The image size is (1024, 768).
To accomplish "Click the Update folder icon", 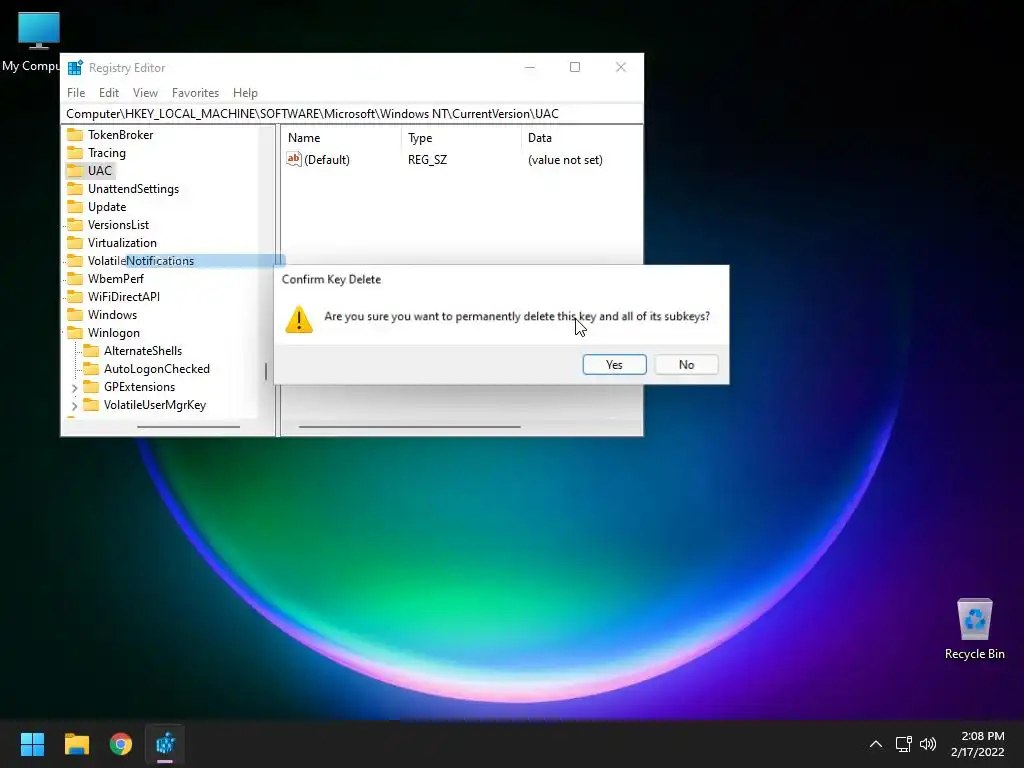I will point(75,206).
